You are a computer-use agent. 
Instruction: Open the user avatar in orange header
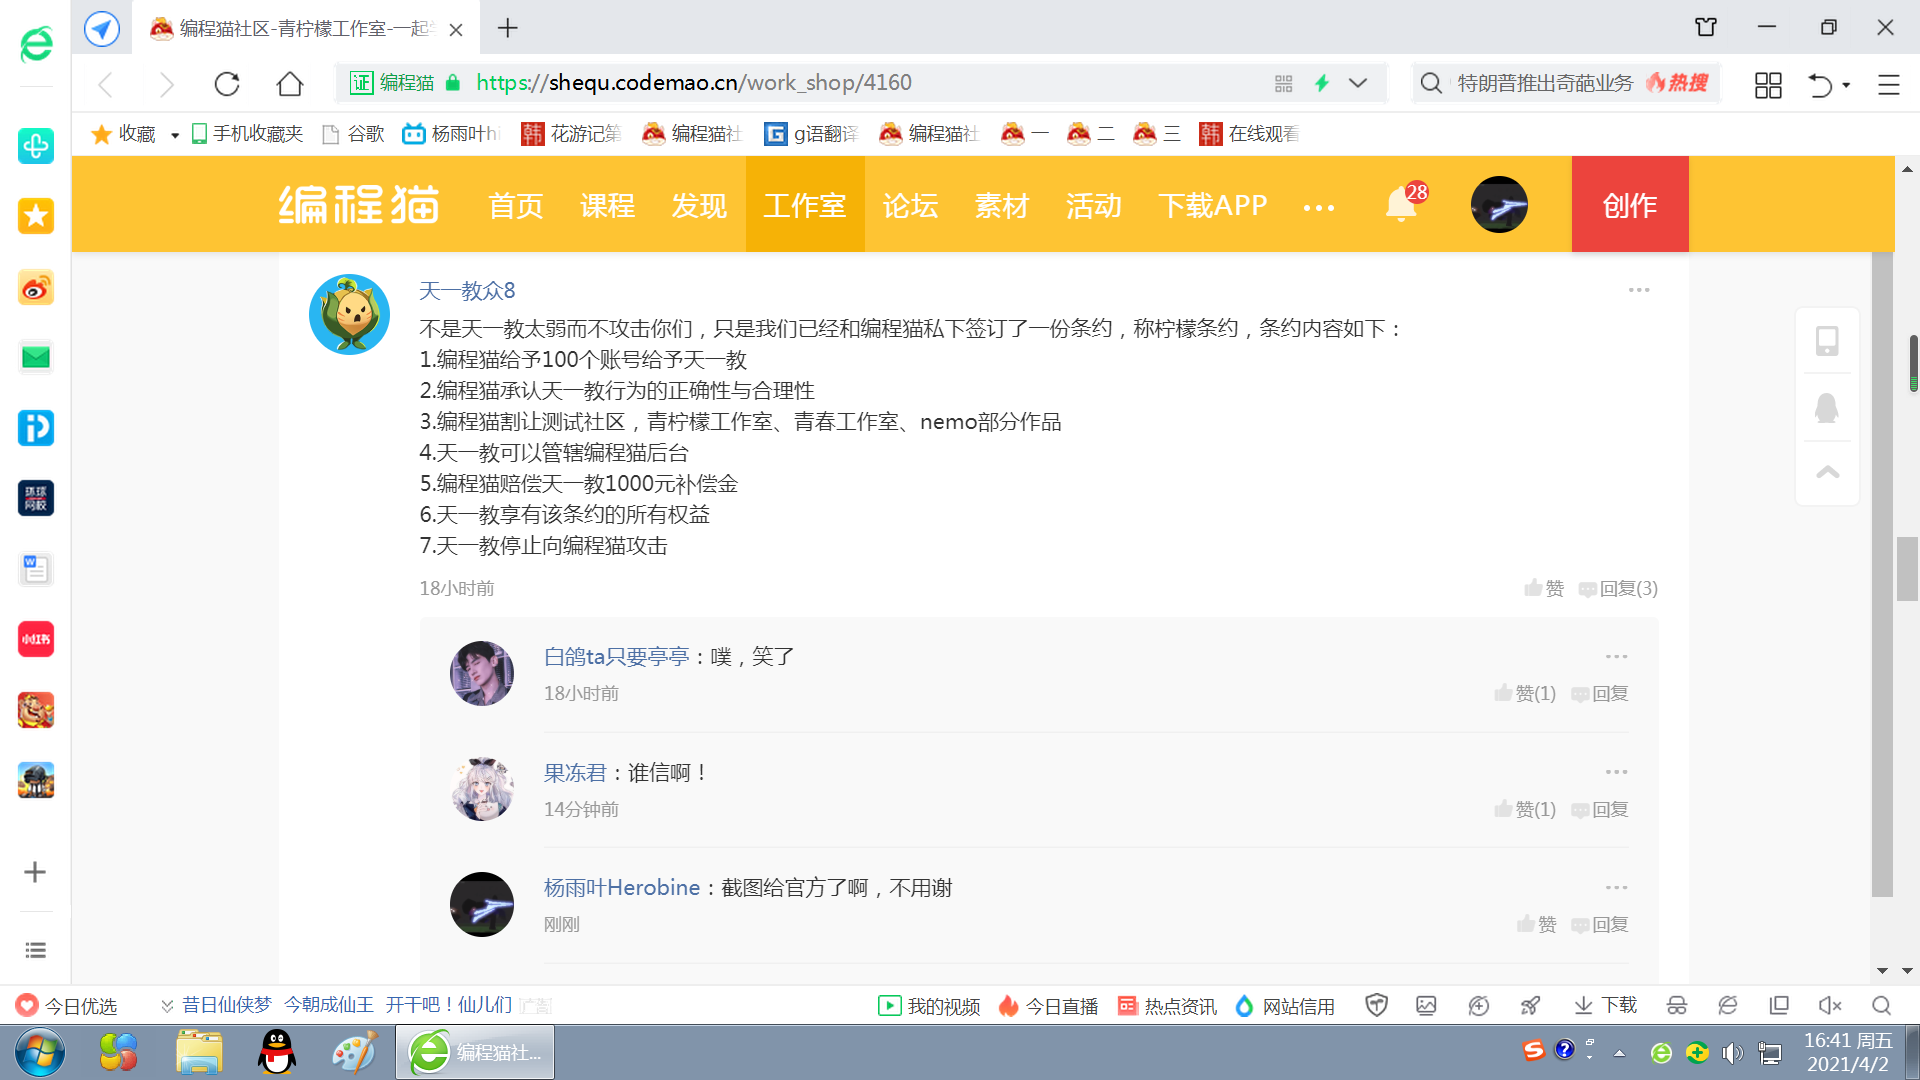coord(1499,205)
